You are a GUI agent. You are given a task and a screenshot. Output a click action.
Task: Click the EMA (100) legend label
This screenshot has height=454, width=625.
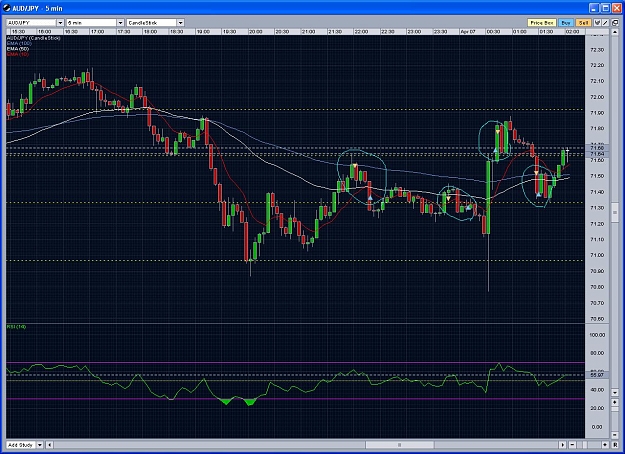(x=20, y=43)
